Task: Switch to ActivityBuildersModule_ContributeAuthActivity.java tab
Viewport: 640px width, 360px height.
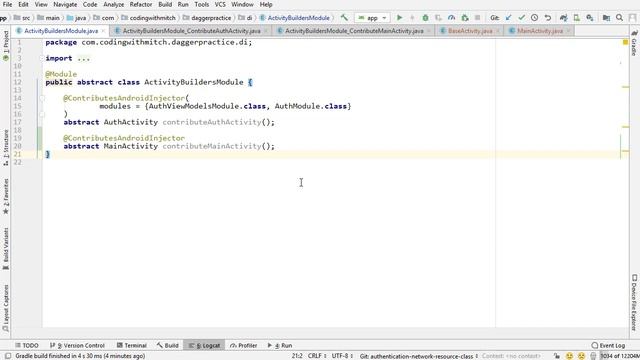Action: [191, 31]
